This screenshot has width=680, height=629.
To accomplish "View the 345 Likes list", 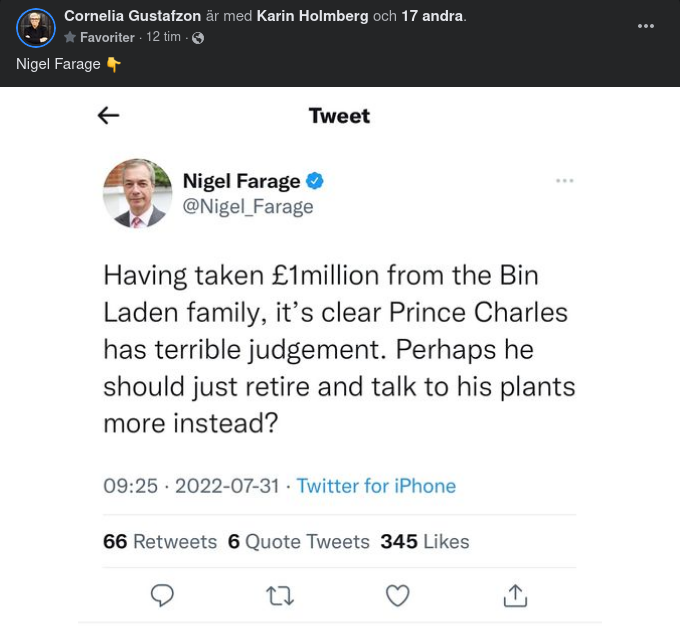I will pyautogui.click(x=425, y=542).
